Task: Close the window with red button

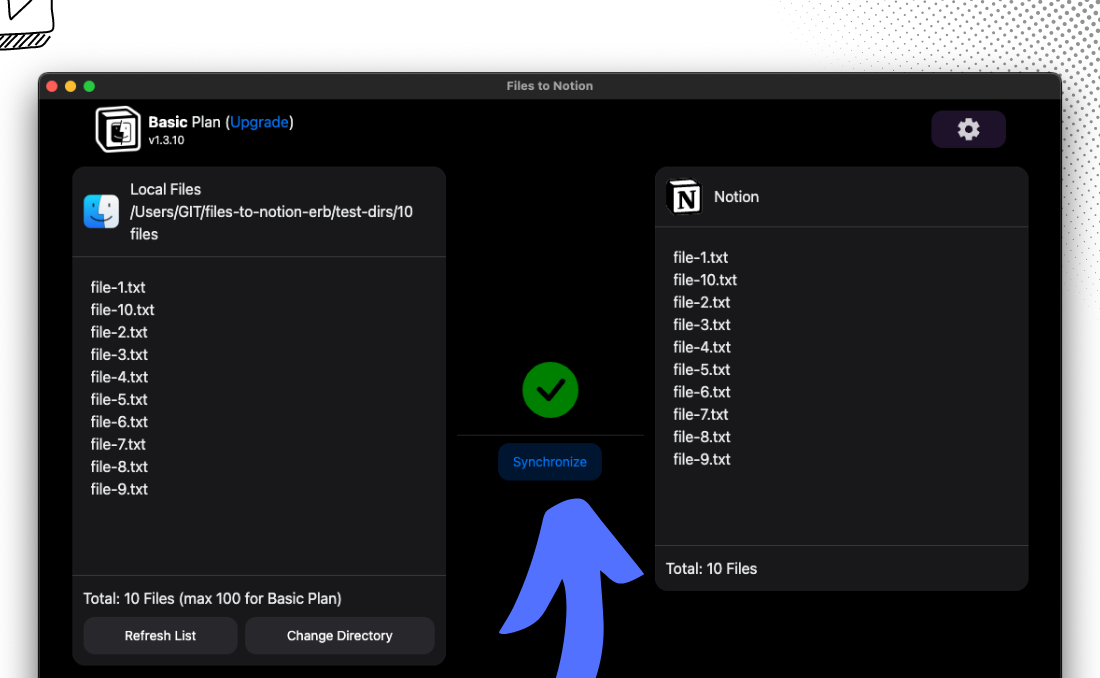Action: pos(52,86)
